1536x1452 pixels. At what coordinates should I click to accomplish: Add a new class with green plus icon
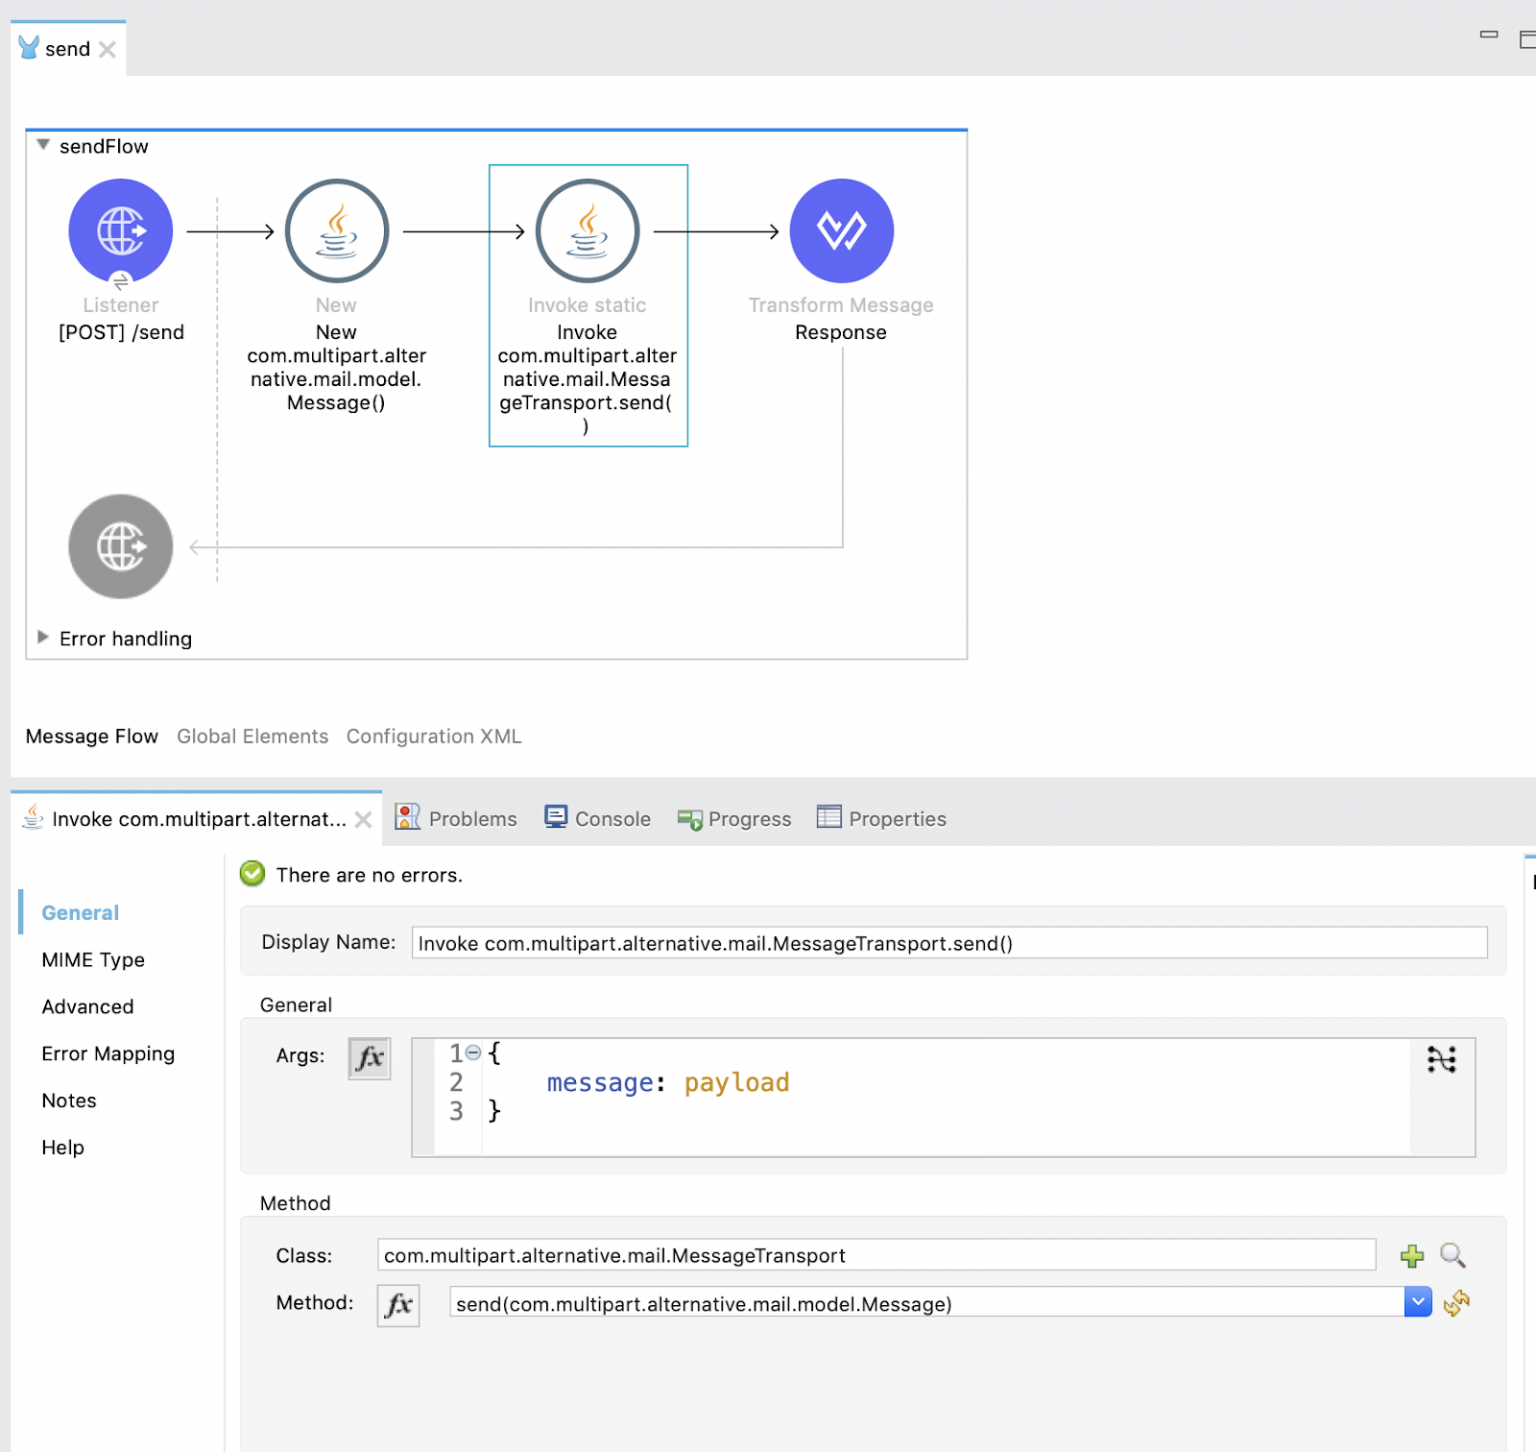[1411, 1256]
